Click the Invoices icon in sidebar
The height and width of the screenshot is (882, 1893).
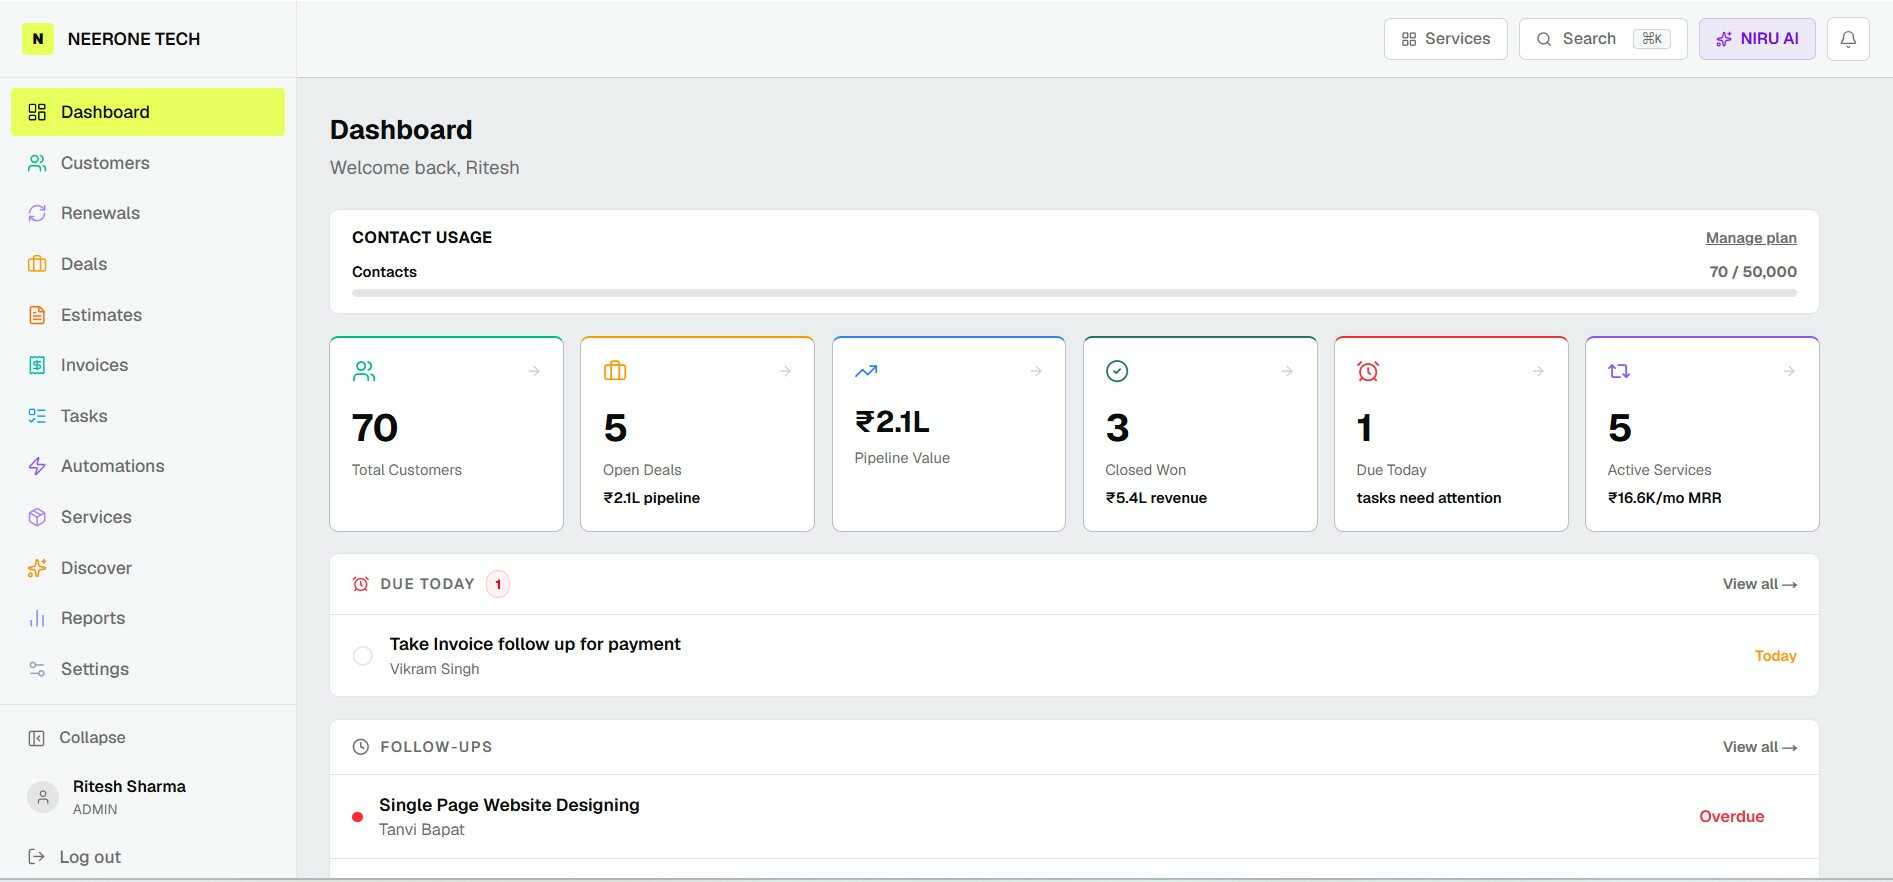pos(37,365)
